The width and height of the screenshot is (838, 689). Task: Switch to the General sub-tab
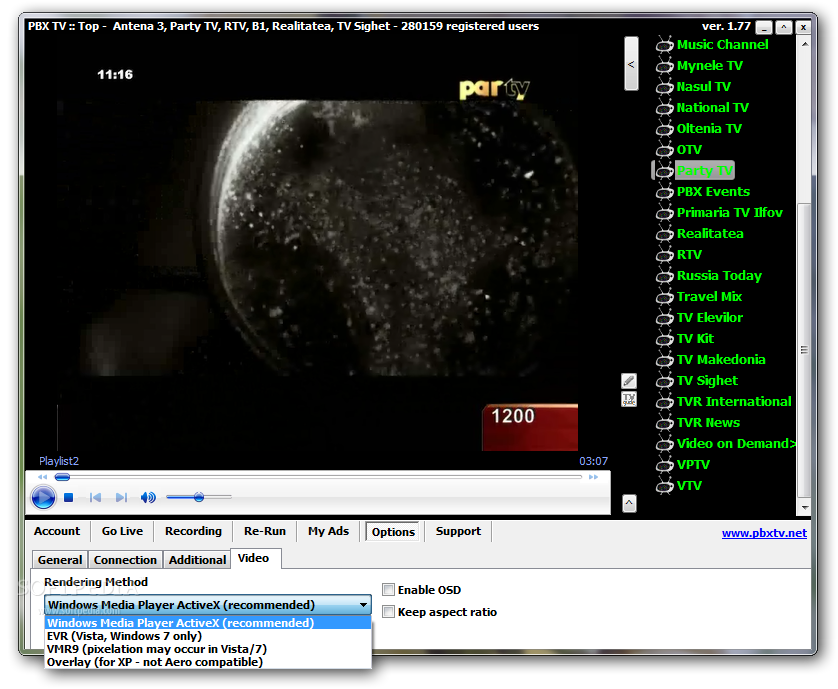(60, 560)
